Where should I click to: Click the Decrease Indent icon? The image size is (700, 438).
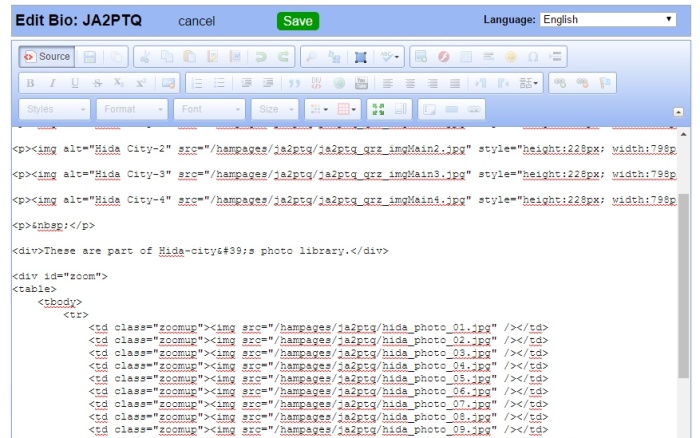click(x=246, y=83)
